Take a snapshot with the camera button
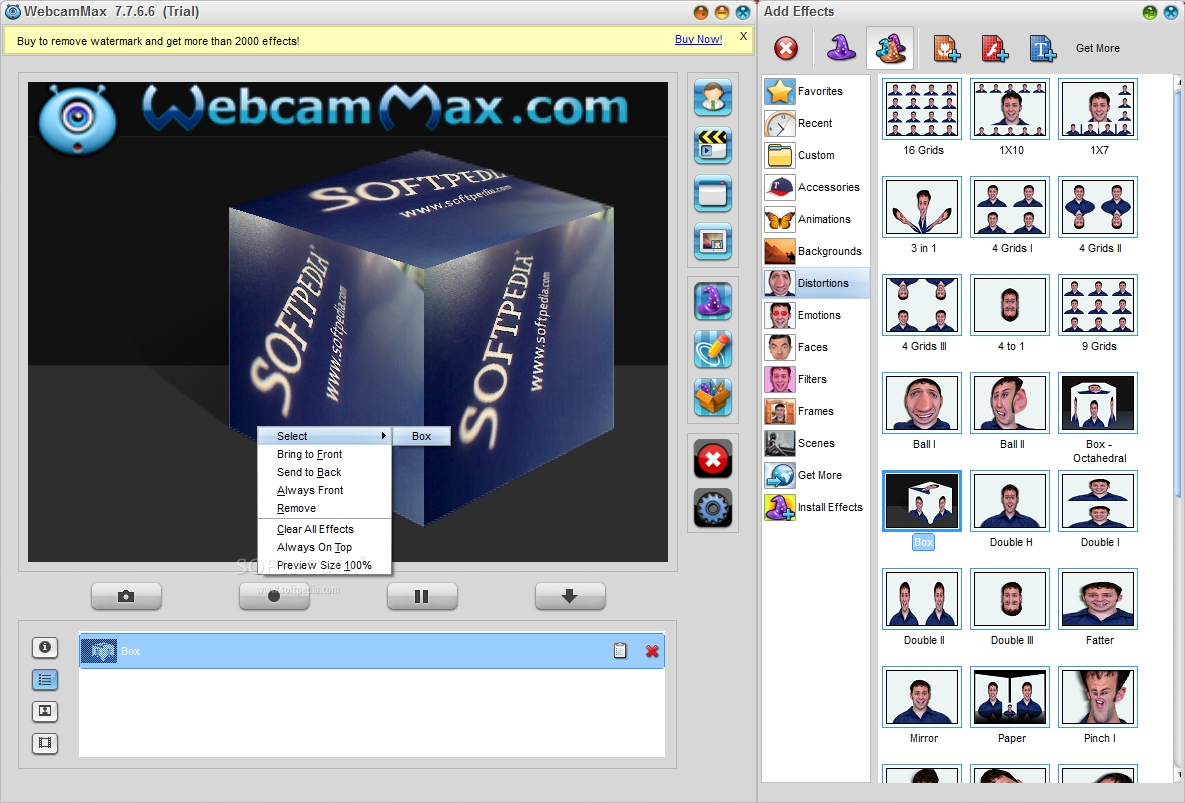Image resolution: width=1185 pixels, height=803 pixels. [126, 596]
